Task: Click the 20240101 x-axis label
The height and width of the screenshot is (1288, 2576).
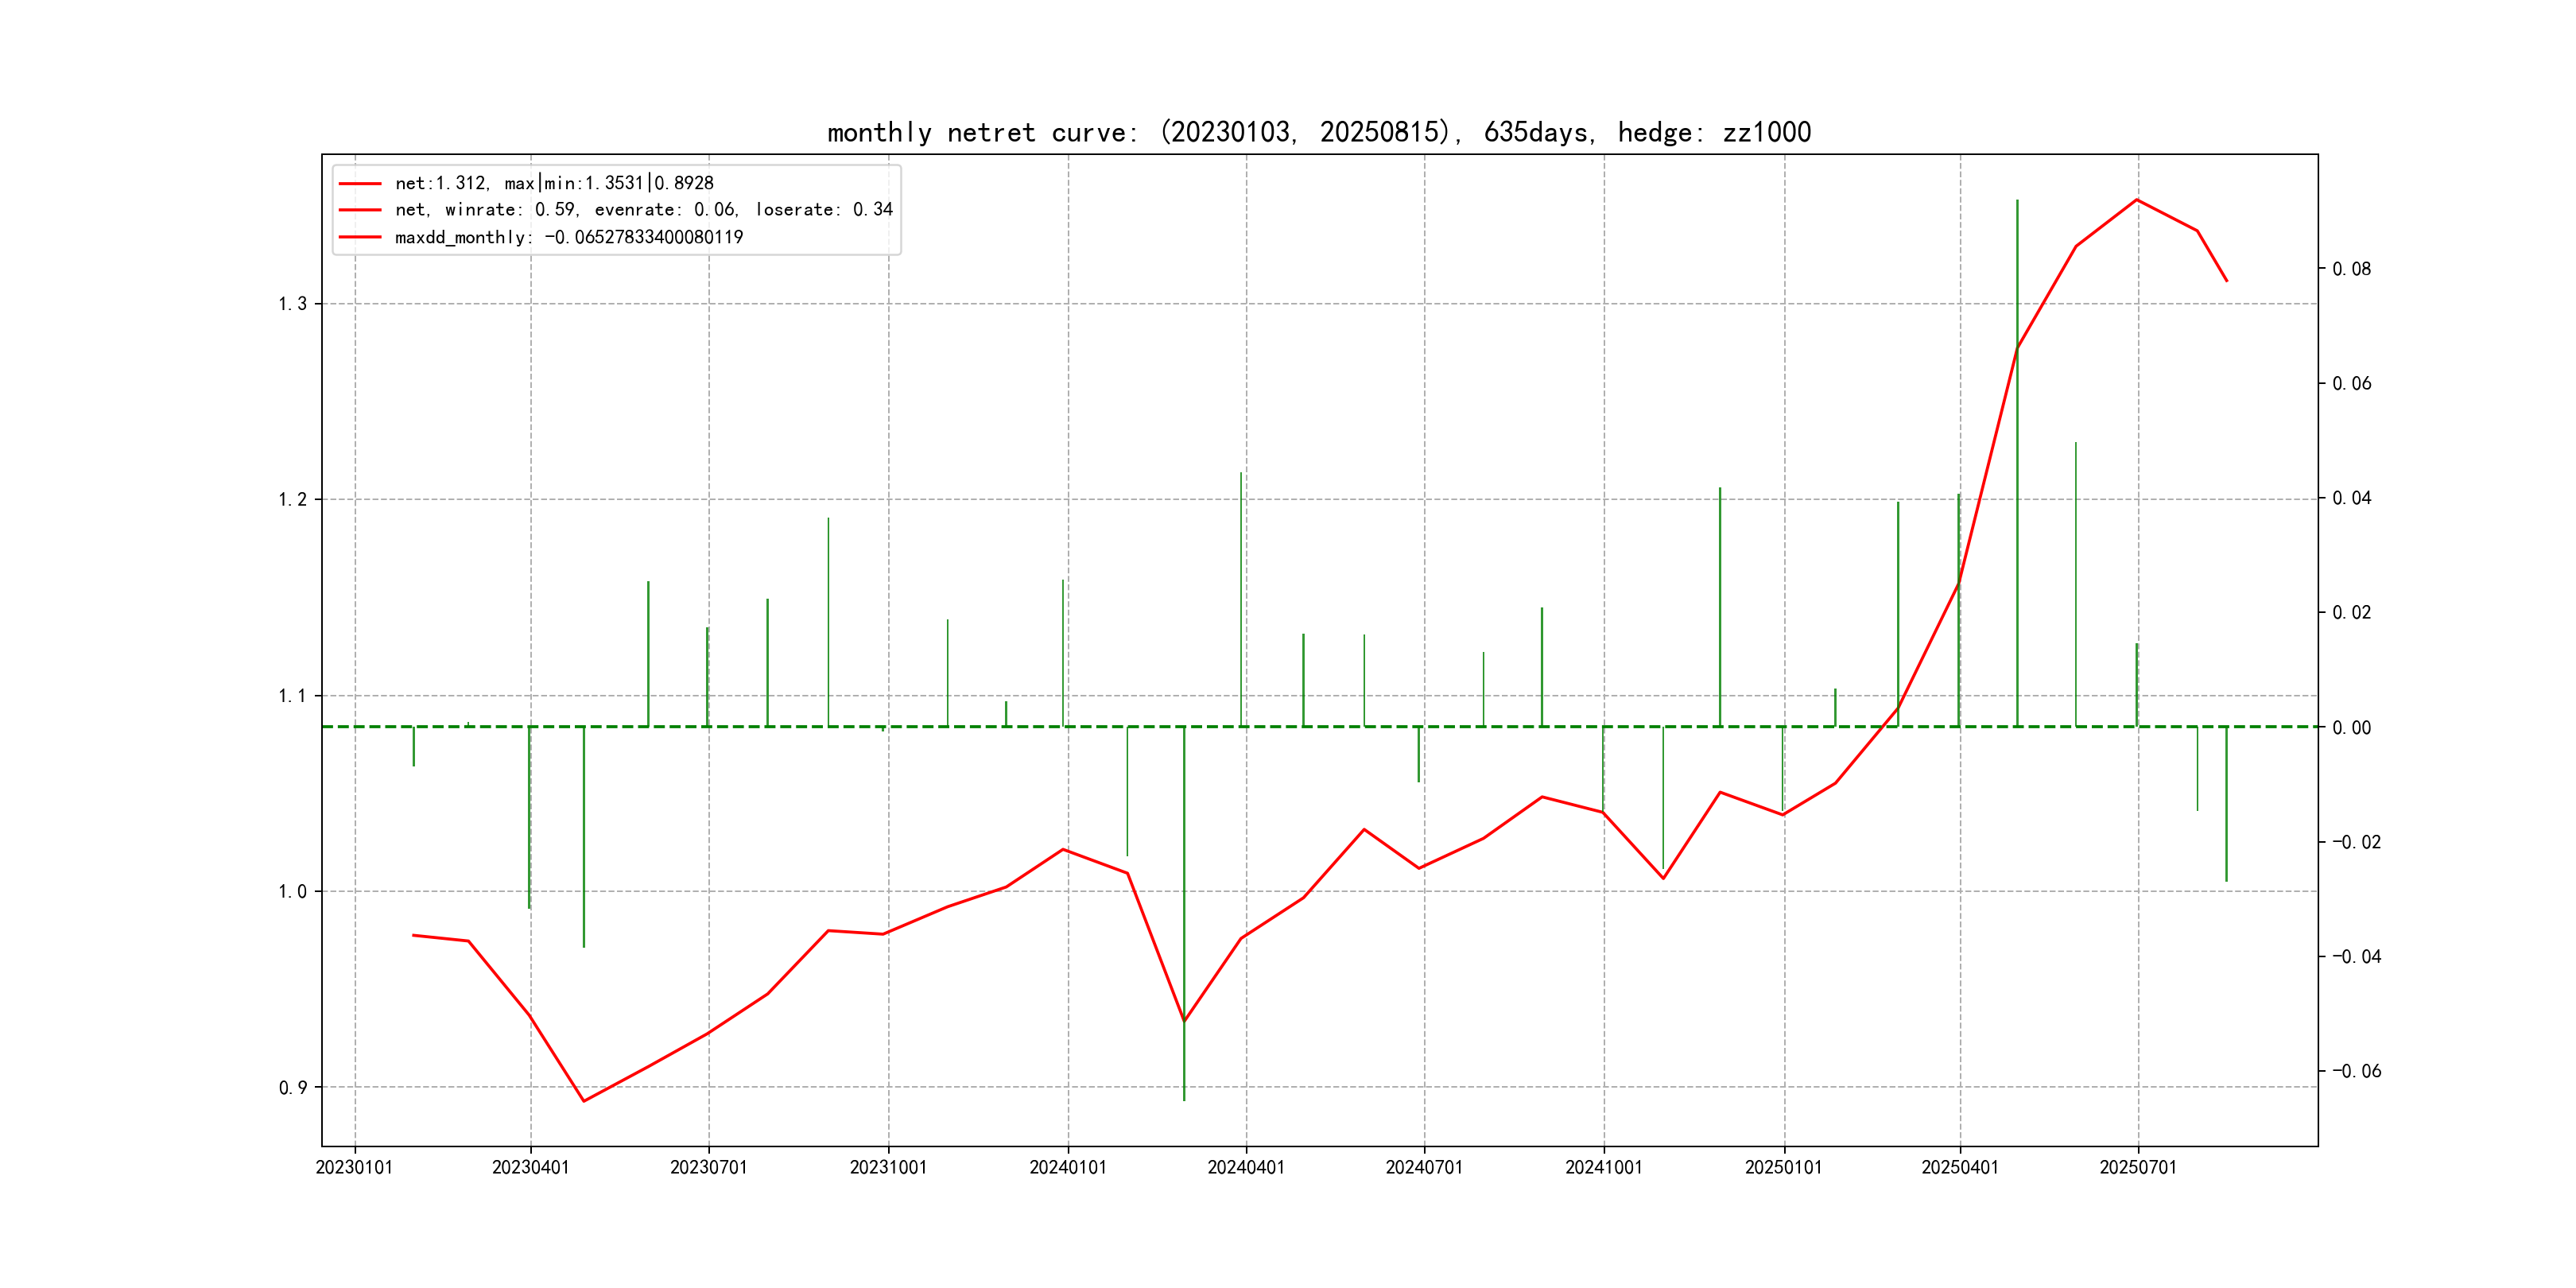Action: tap(1067, 1167)
